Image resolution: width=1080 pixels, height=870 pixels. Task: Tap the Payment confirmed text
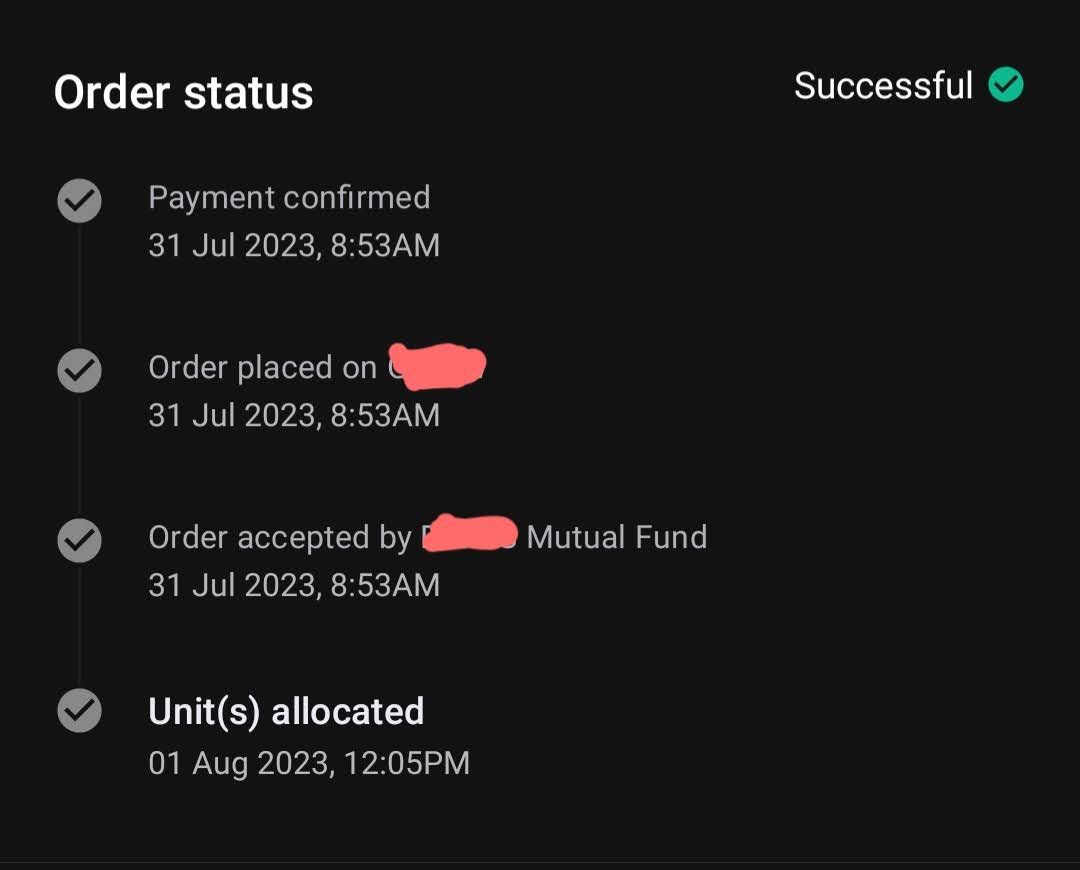[289, 198]
